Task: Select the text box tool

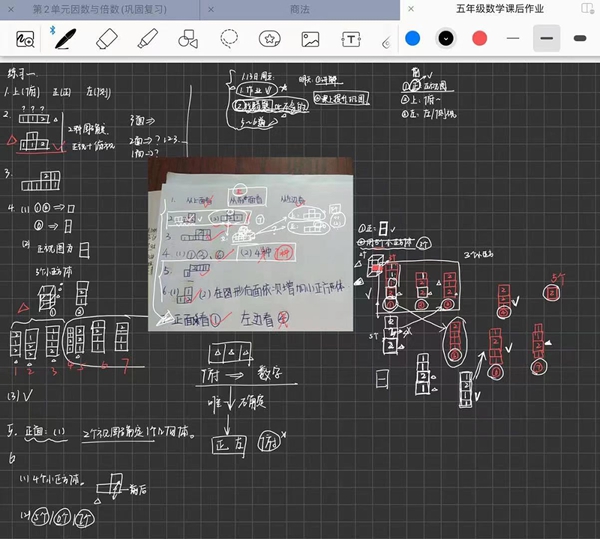Action: pyautogui.click(x=351, y=39)
